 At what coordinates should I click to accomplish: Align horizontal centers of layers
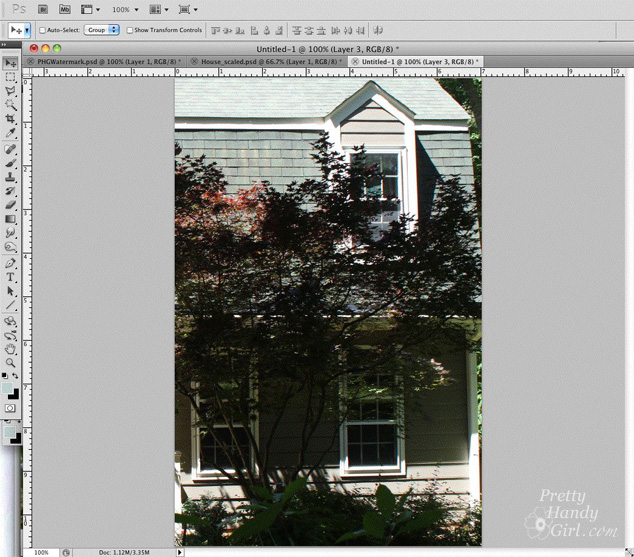[266, 30]
